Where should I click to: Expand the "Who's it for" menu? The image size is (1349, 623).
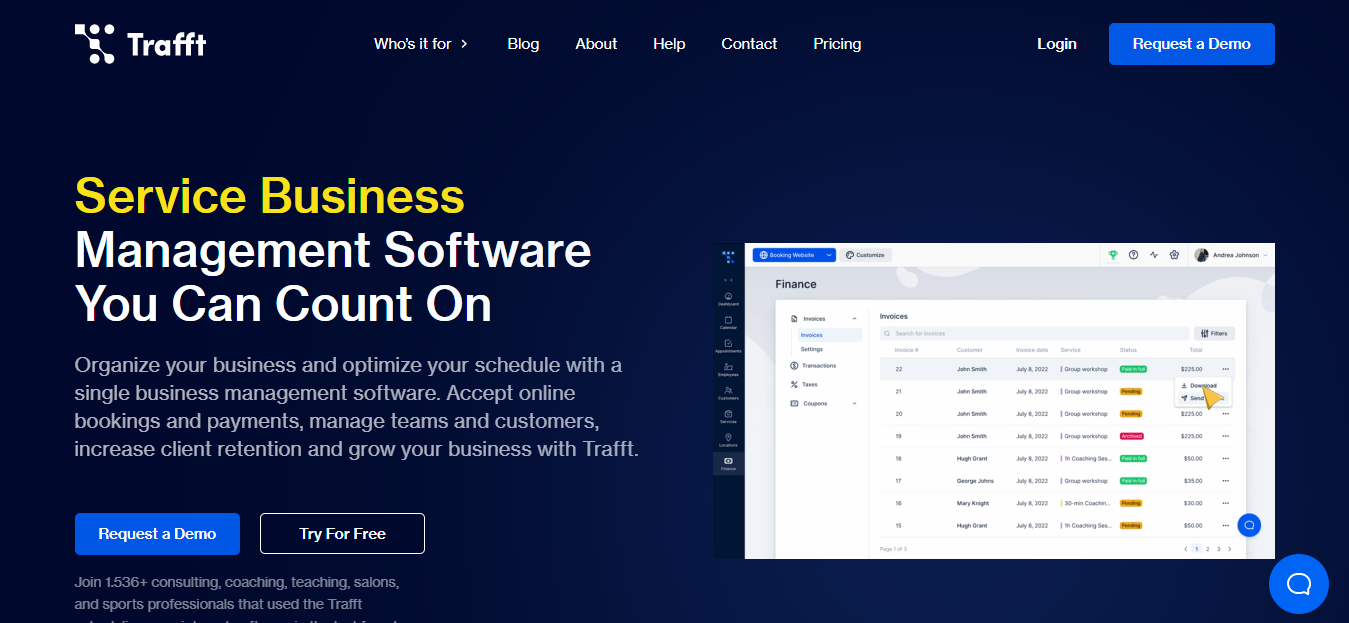coord(421,44)
